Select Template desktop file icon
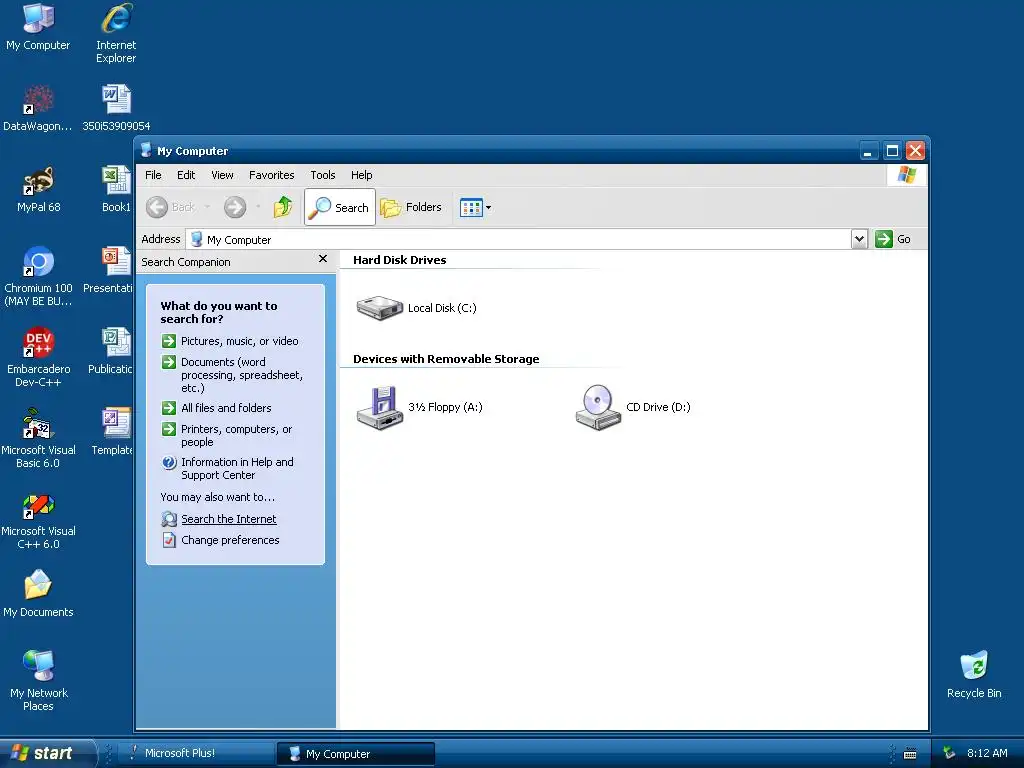The height and width of the screenshot is (768, 1024). 112,432
